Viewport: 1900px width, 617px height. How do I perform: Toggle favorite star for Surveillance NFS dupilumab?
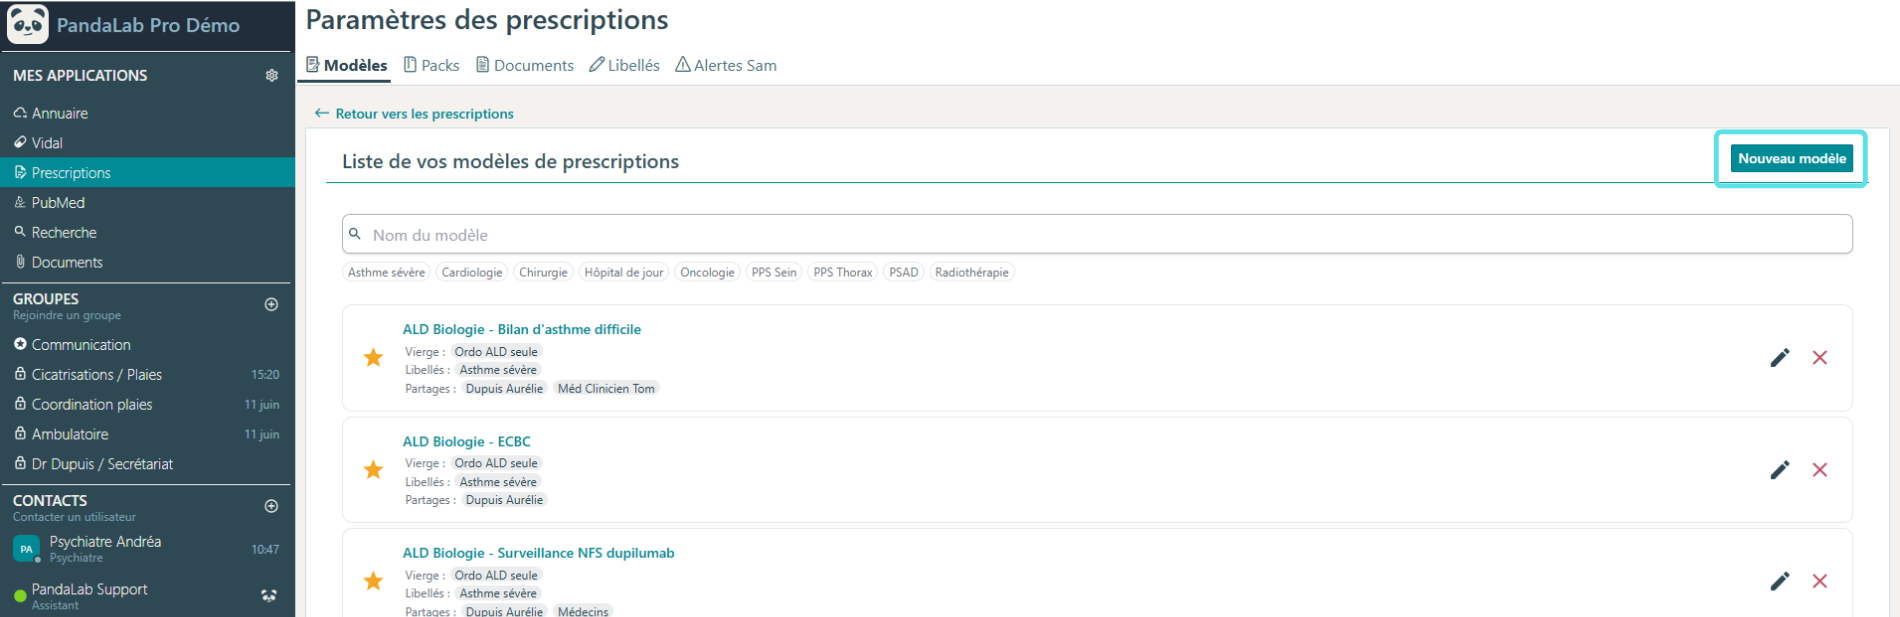click(x=373, y=580)
